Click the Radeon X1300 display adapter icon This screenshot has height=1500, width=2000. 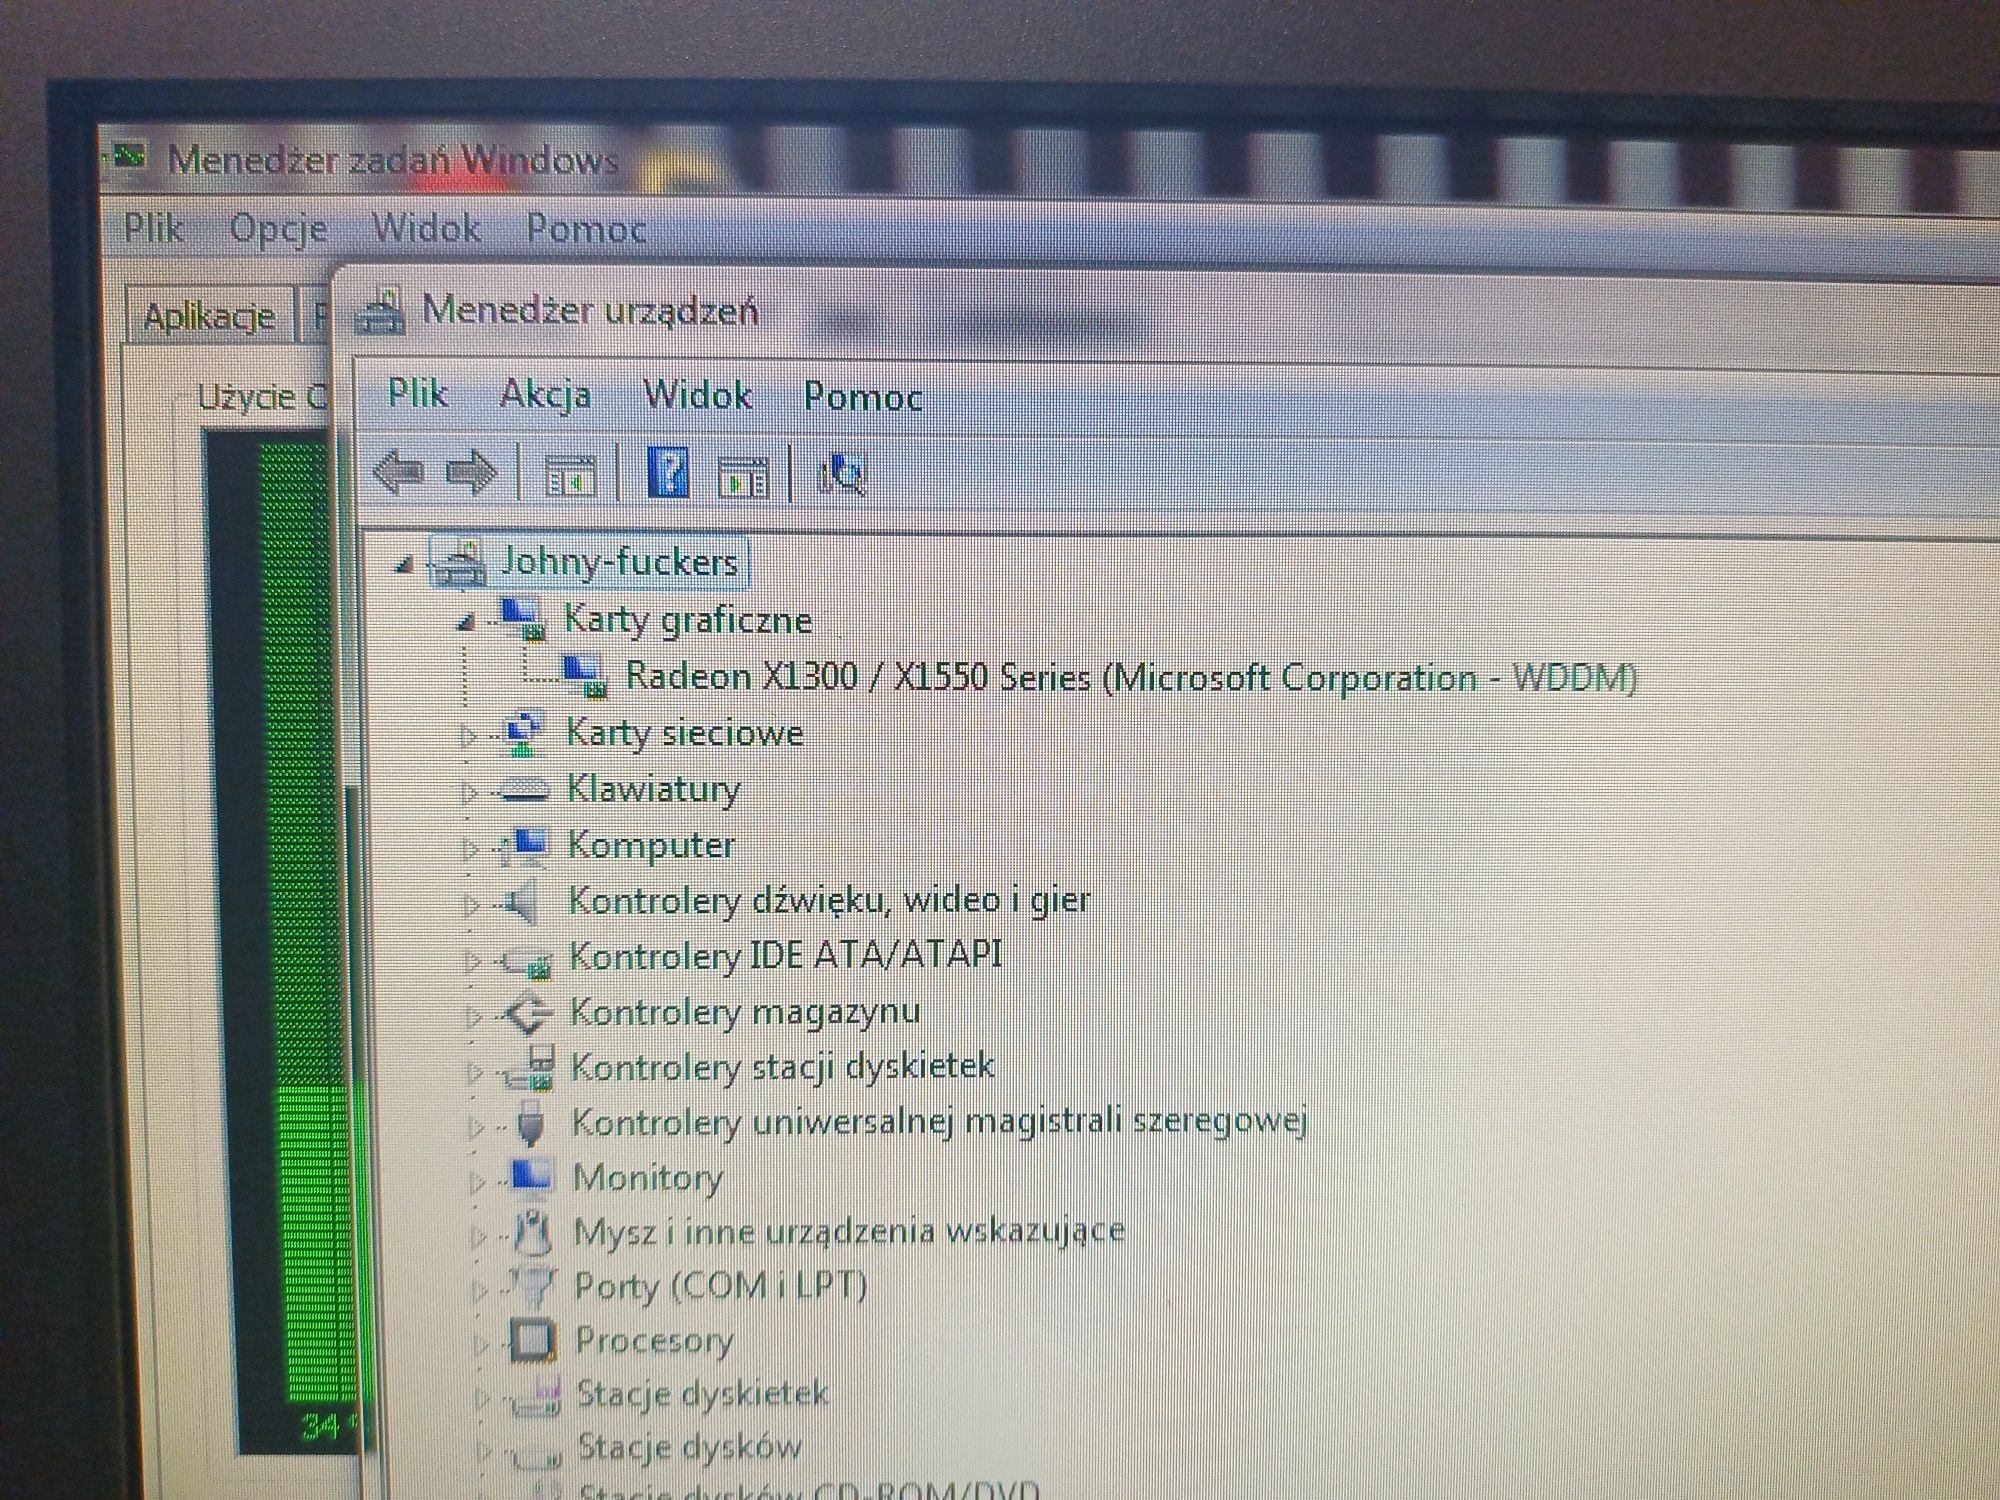[584, 676]
